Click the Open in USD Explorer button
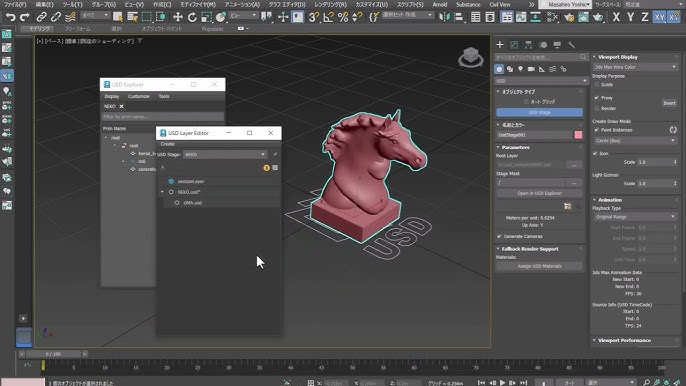 pos(539,193)
